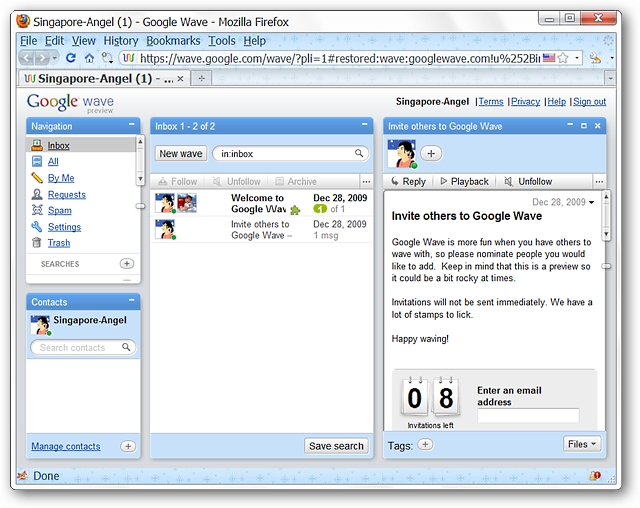Screen dimensions: 640x508
Task: Open the list all tabs dropdown
Action: click(611, 78)
